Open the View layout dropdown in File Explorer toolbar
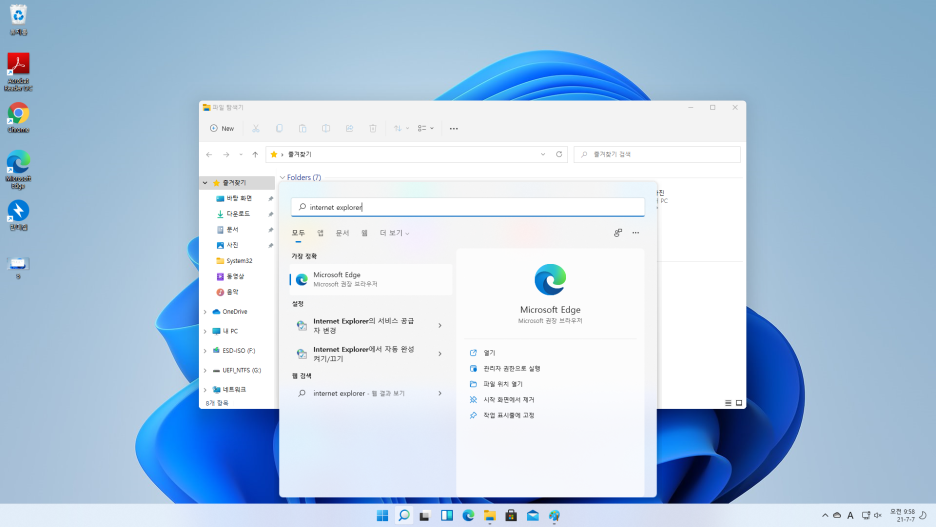The height and width of the screenshot is (527, 936). [x=426, y=128]
